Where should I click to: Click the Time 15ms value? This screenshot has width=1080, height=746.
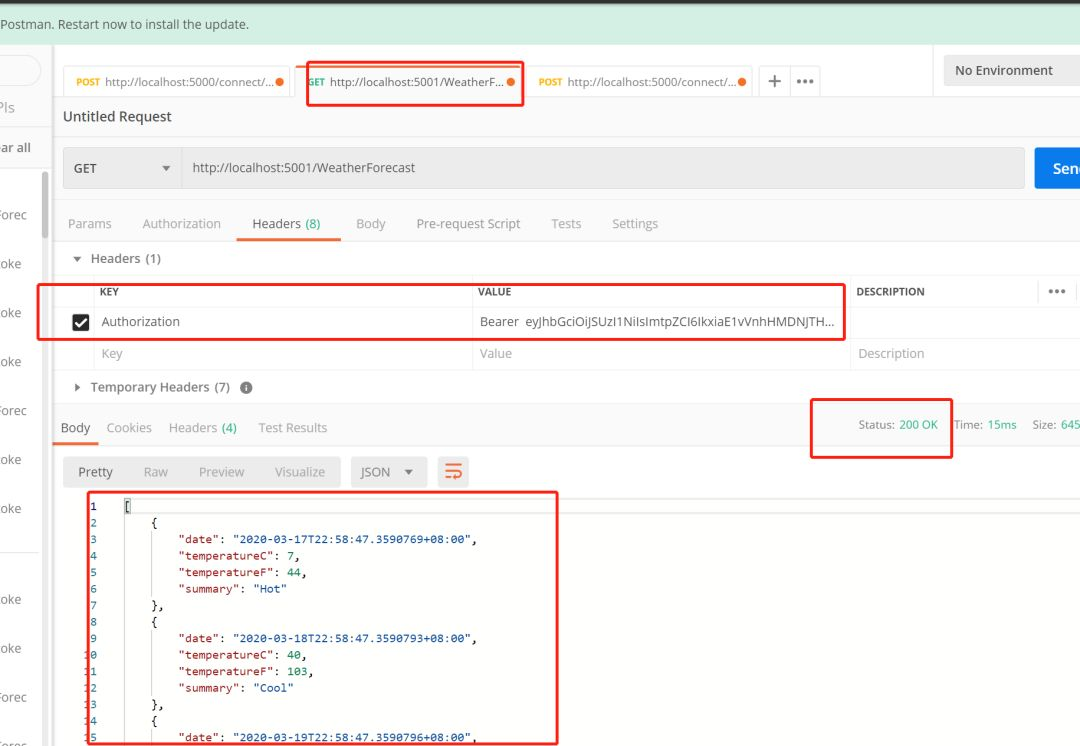pyautogui.click(x=1001, y=425)
